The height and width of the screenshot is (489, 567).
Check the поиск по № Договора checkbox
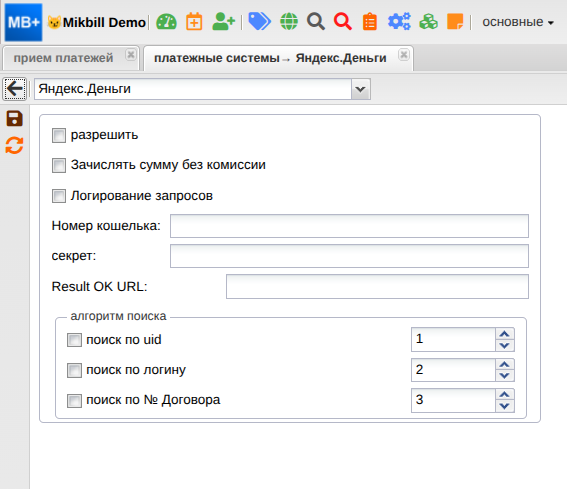coord(74,401)
